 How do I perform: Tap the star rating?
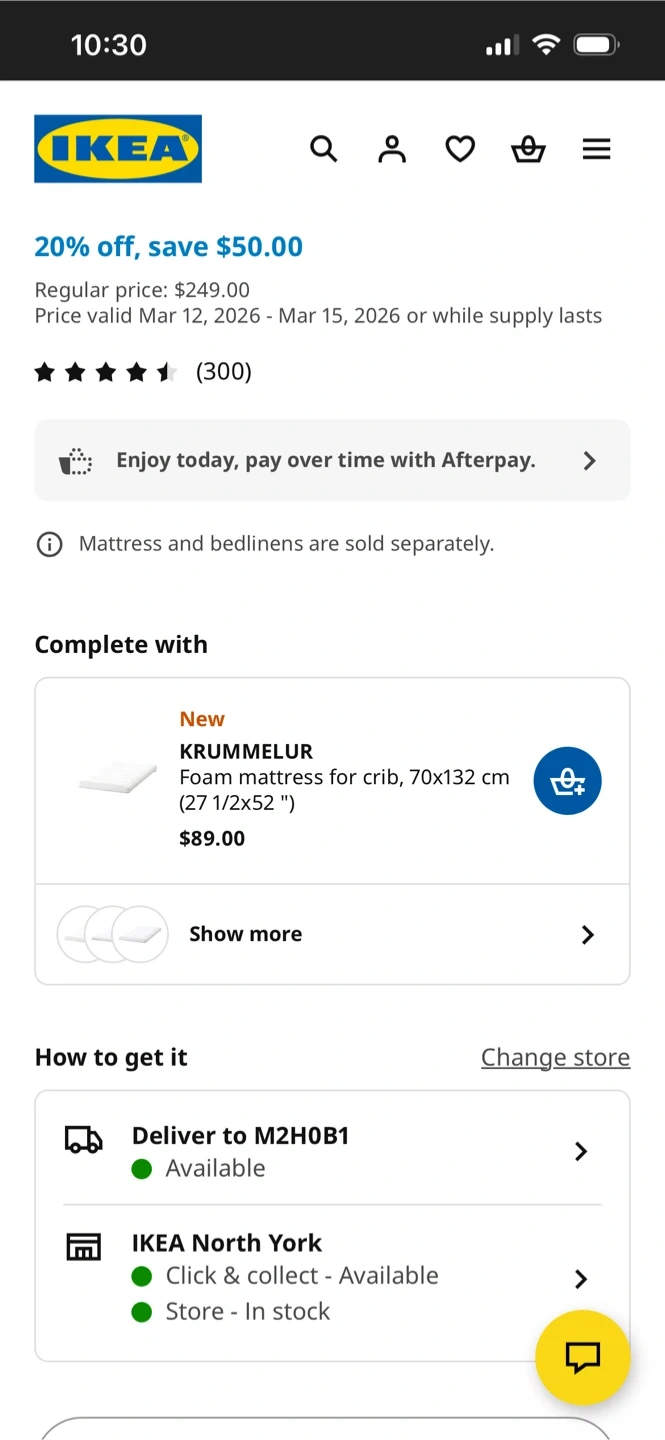click(x=105, y=373)
